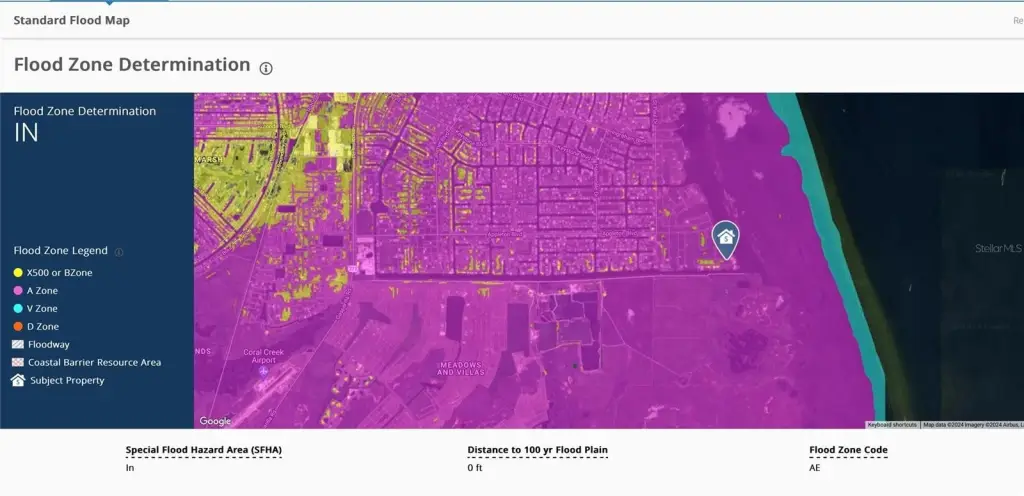Viewport: 1024px width, 496px height.
Task: Click the Google logo on the map
Action: point(215,421)
